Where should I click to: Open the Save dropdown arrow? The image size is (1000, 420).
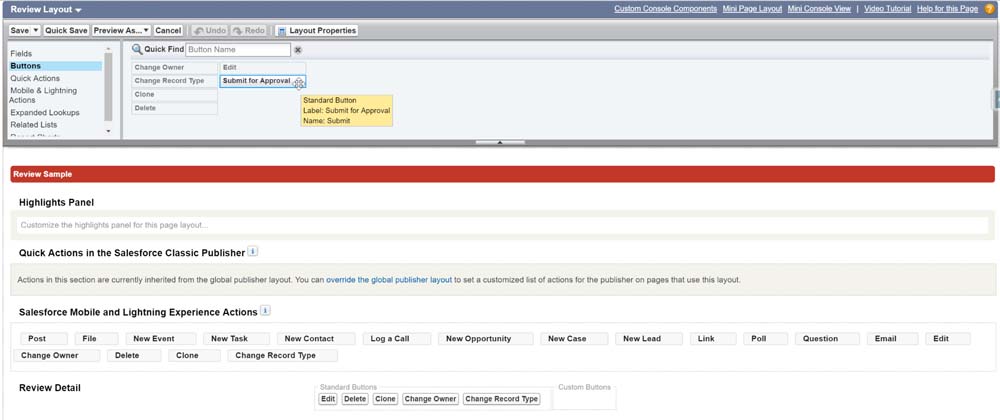coord(35,31)
